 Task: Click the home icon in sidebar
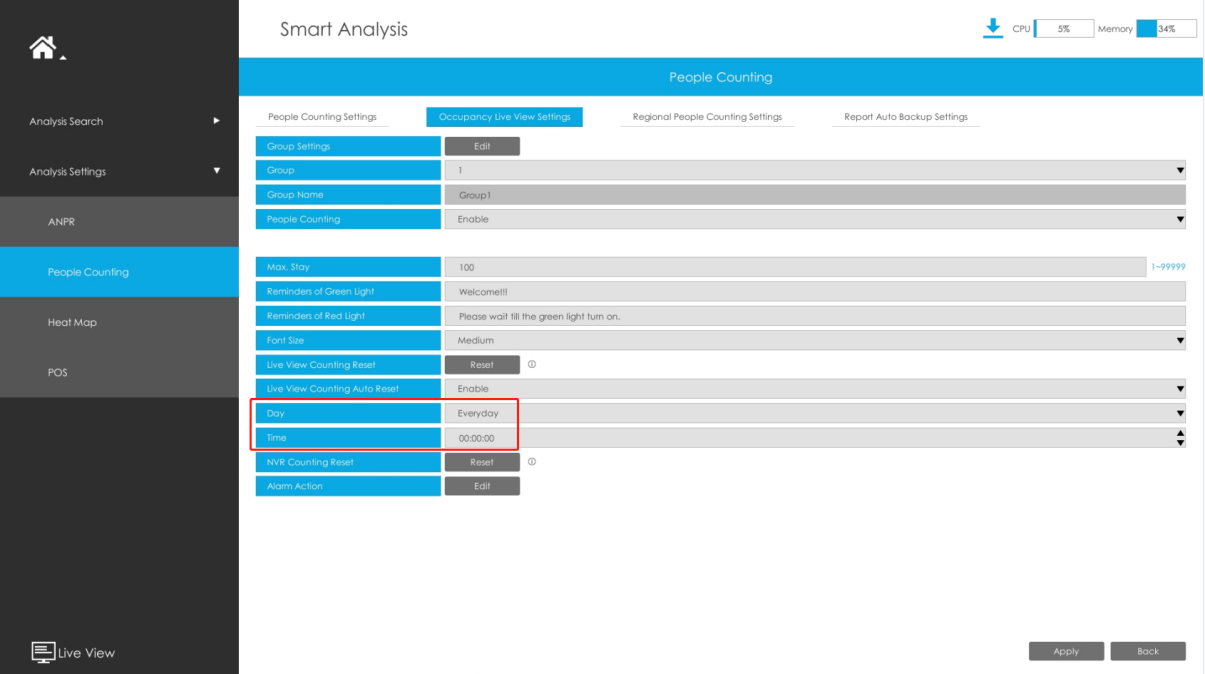[47, 46]
